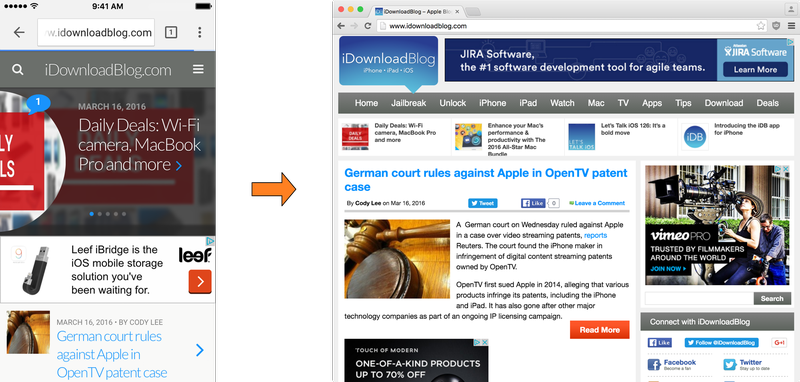
Task: Select the first carousel dot on mobile slider
Action: [x=91, y=214]
